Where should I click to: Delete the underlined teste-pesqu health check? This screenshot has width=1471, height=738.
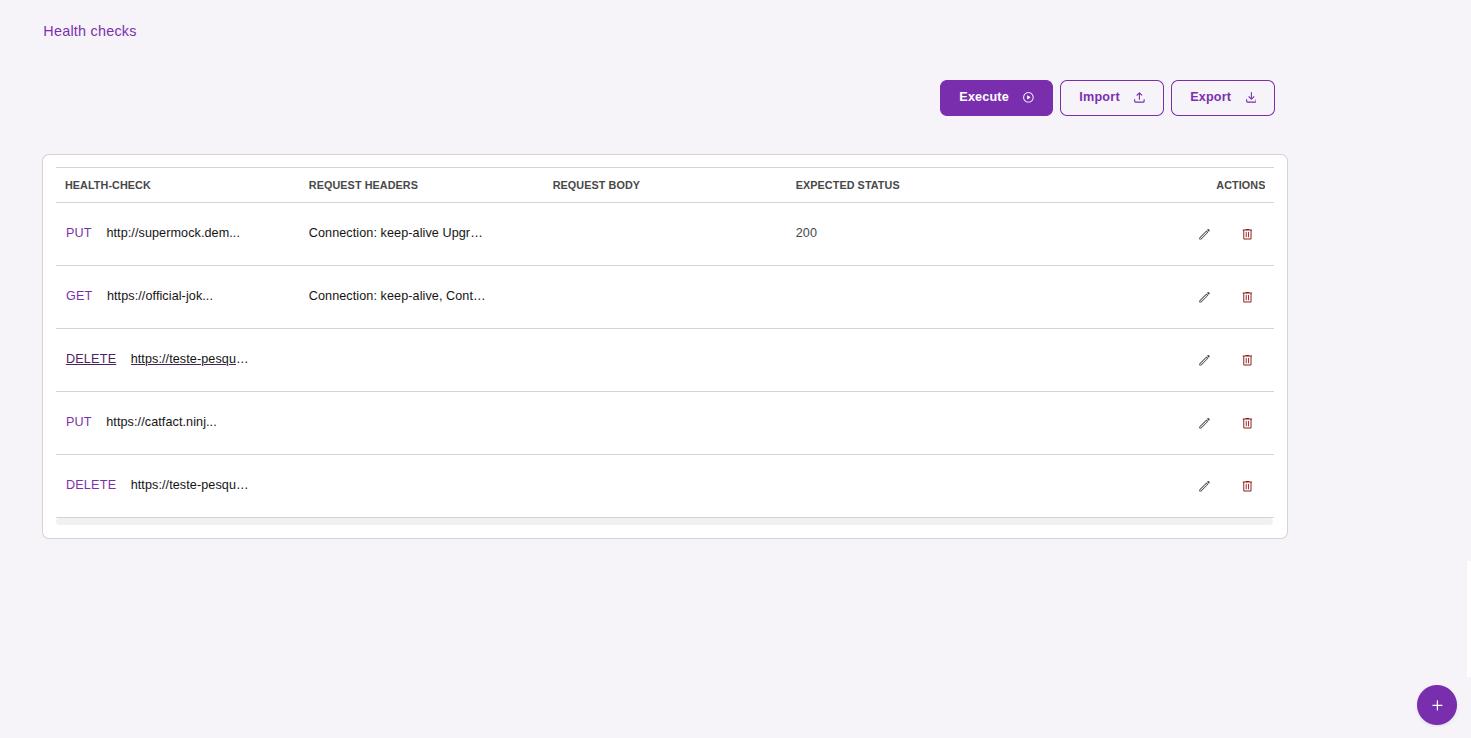1247,360
